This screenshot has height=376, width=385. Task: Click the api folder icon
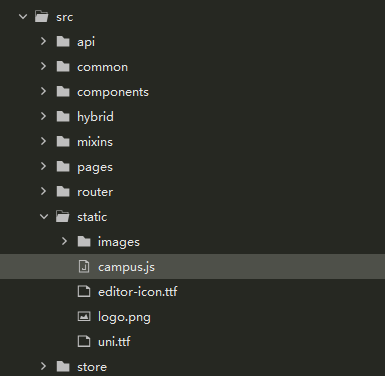(x=63, y=41)
